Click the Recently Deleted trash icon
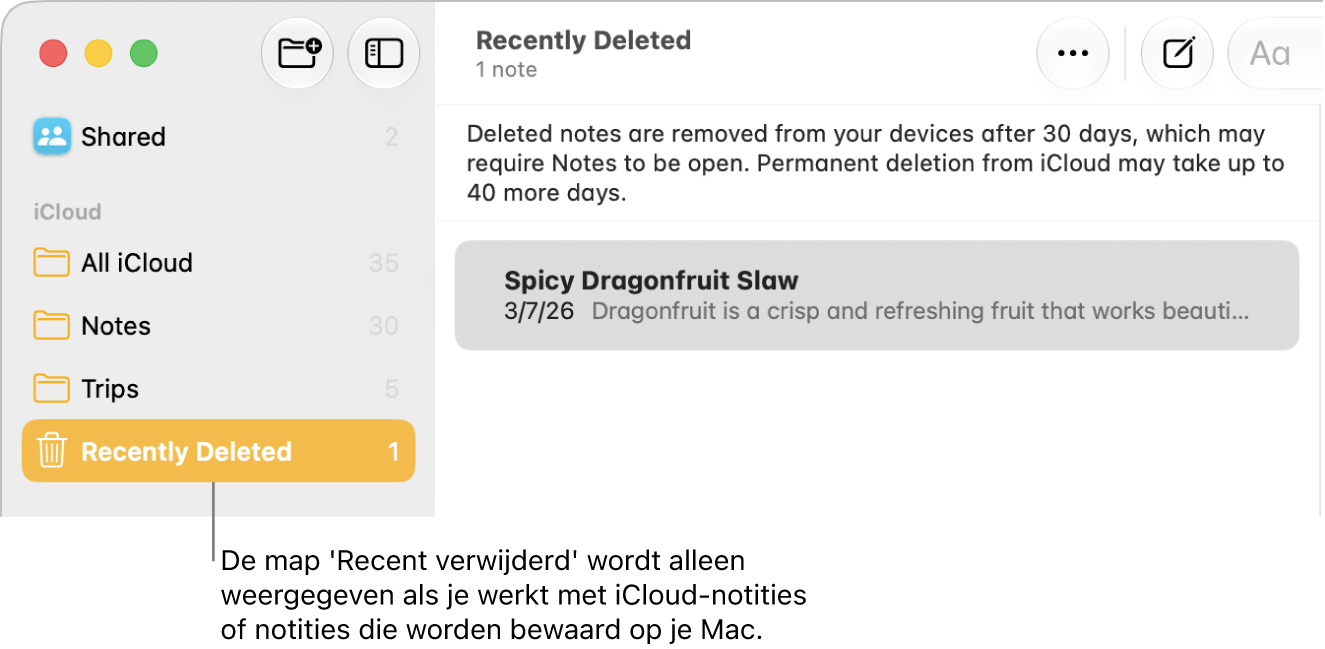 [51, 452]
